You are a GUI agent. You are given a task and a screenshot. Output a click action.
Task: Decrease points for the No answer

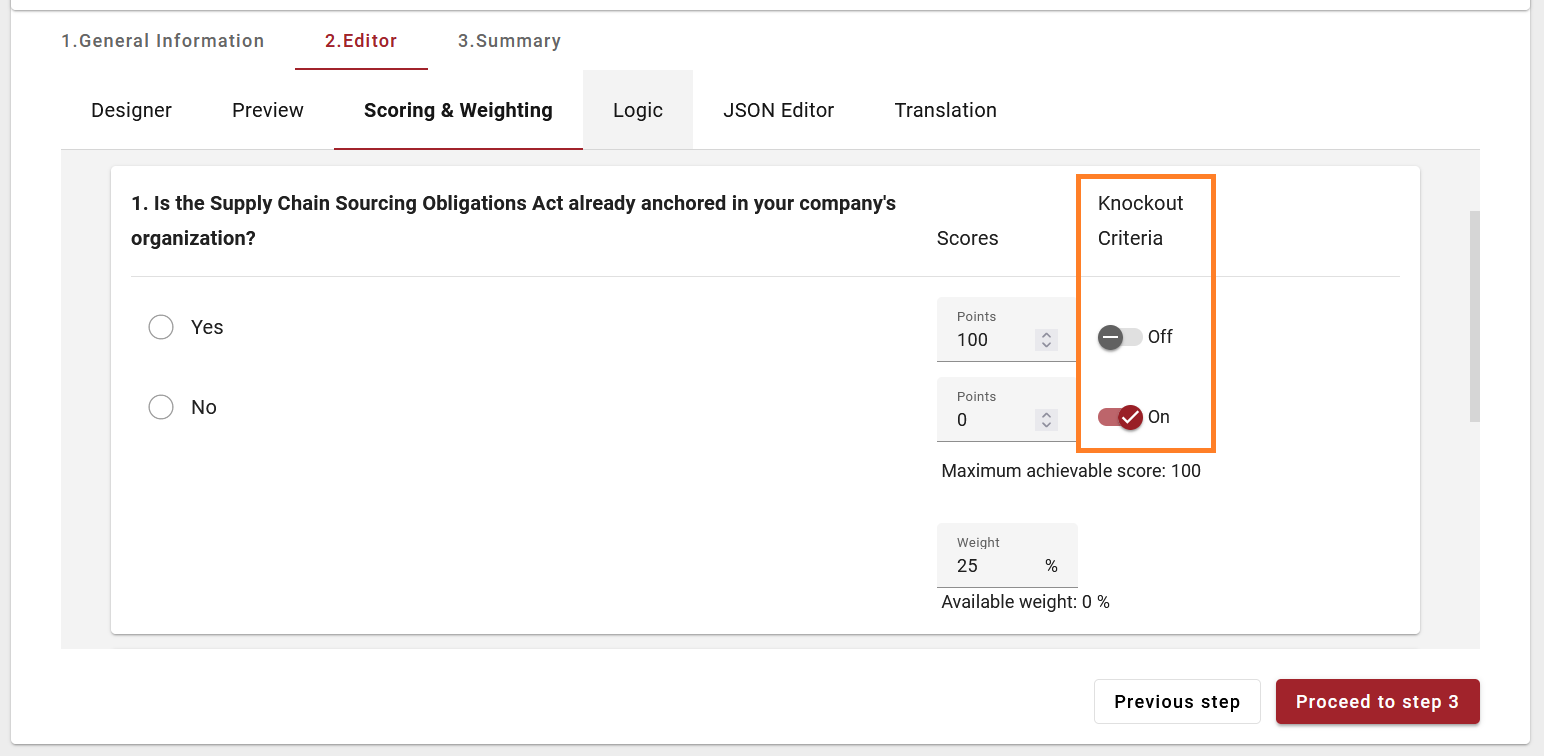click(x=1046, y=425)
